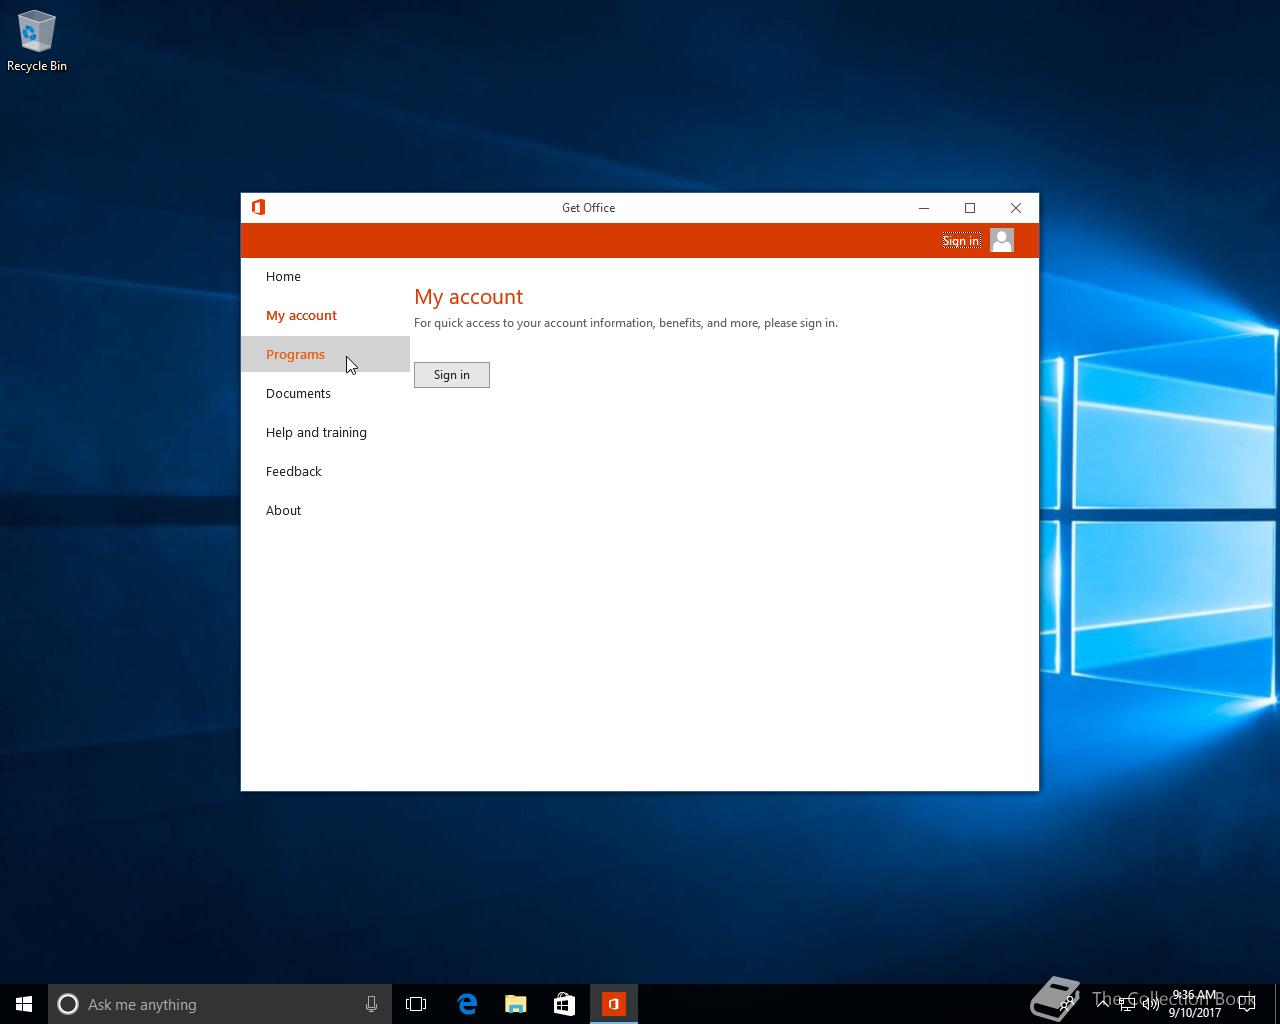This screenshot has width=1280, height=1024.
Task: Click Sign in link in orange header
Action: click(960, 241)
